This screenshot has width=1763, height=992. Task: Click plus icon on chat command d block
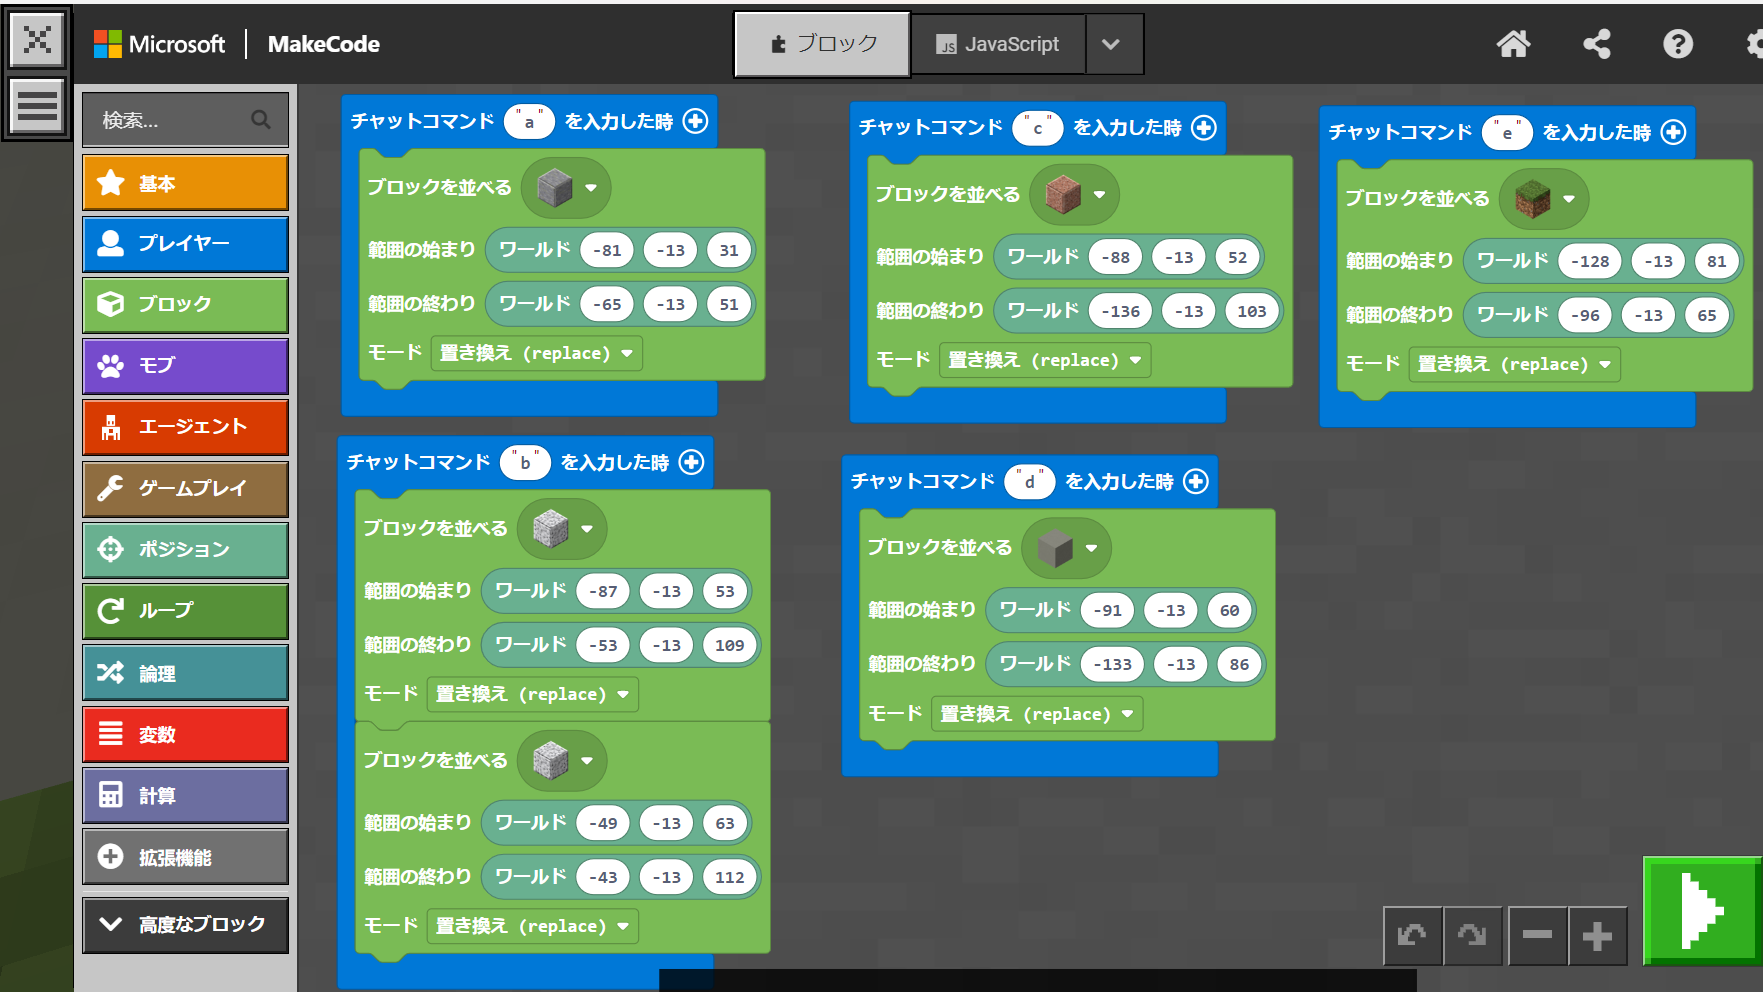(1196, 481)
